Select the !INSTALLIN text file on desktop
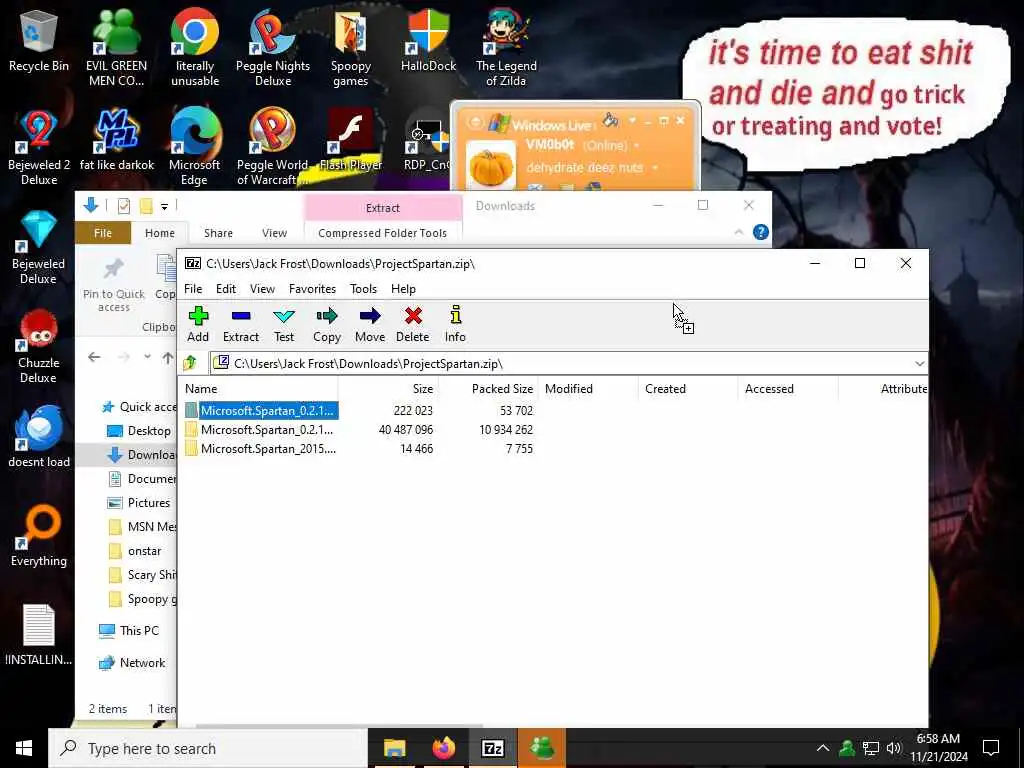 tap(39, 635)
